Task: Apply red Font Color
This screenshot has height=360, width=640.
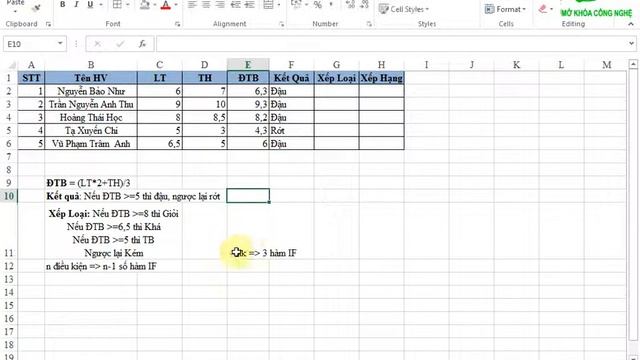Action: [166, 4]
